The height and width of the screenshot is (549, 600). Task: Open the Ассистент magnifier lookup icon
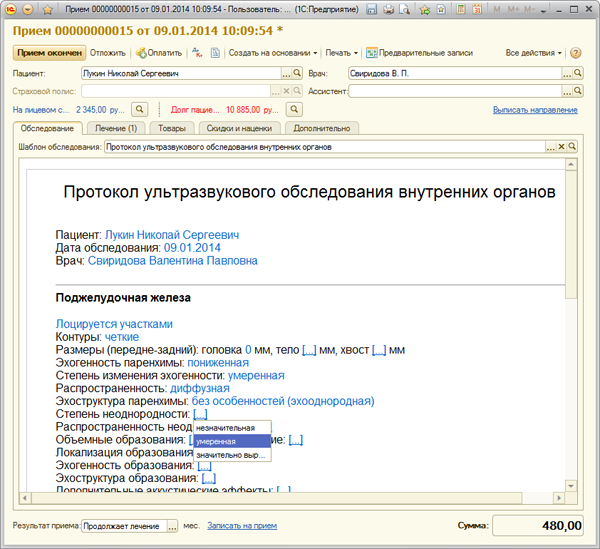(x=578, y=91)
